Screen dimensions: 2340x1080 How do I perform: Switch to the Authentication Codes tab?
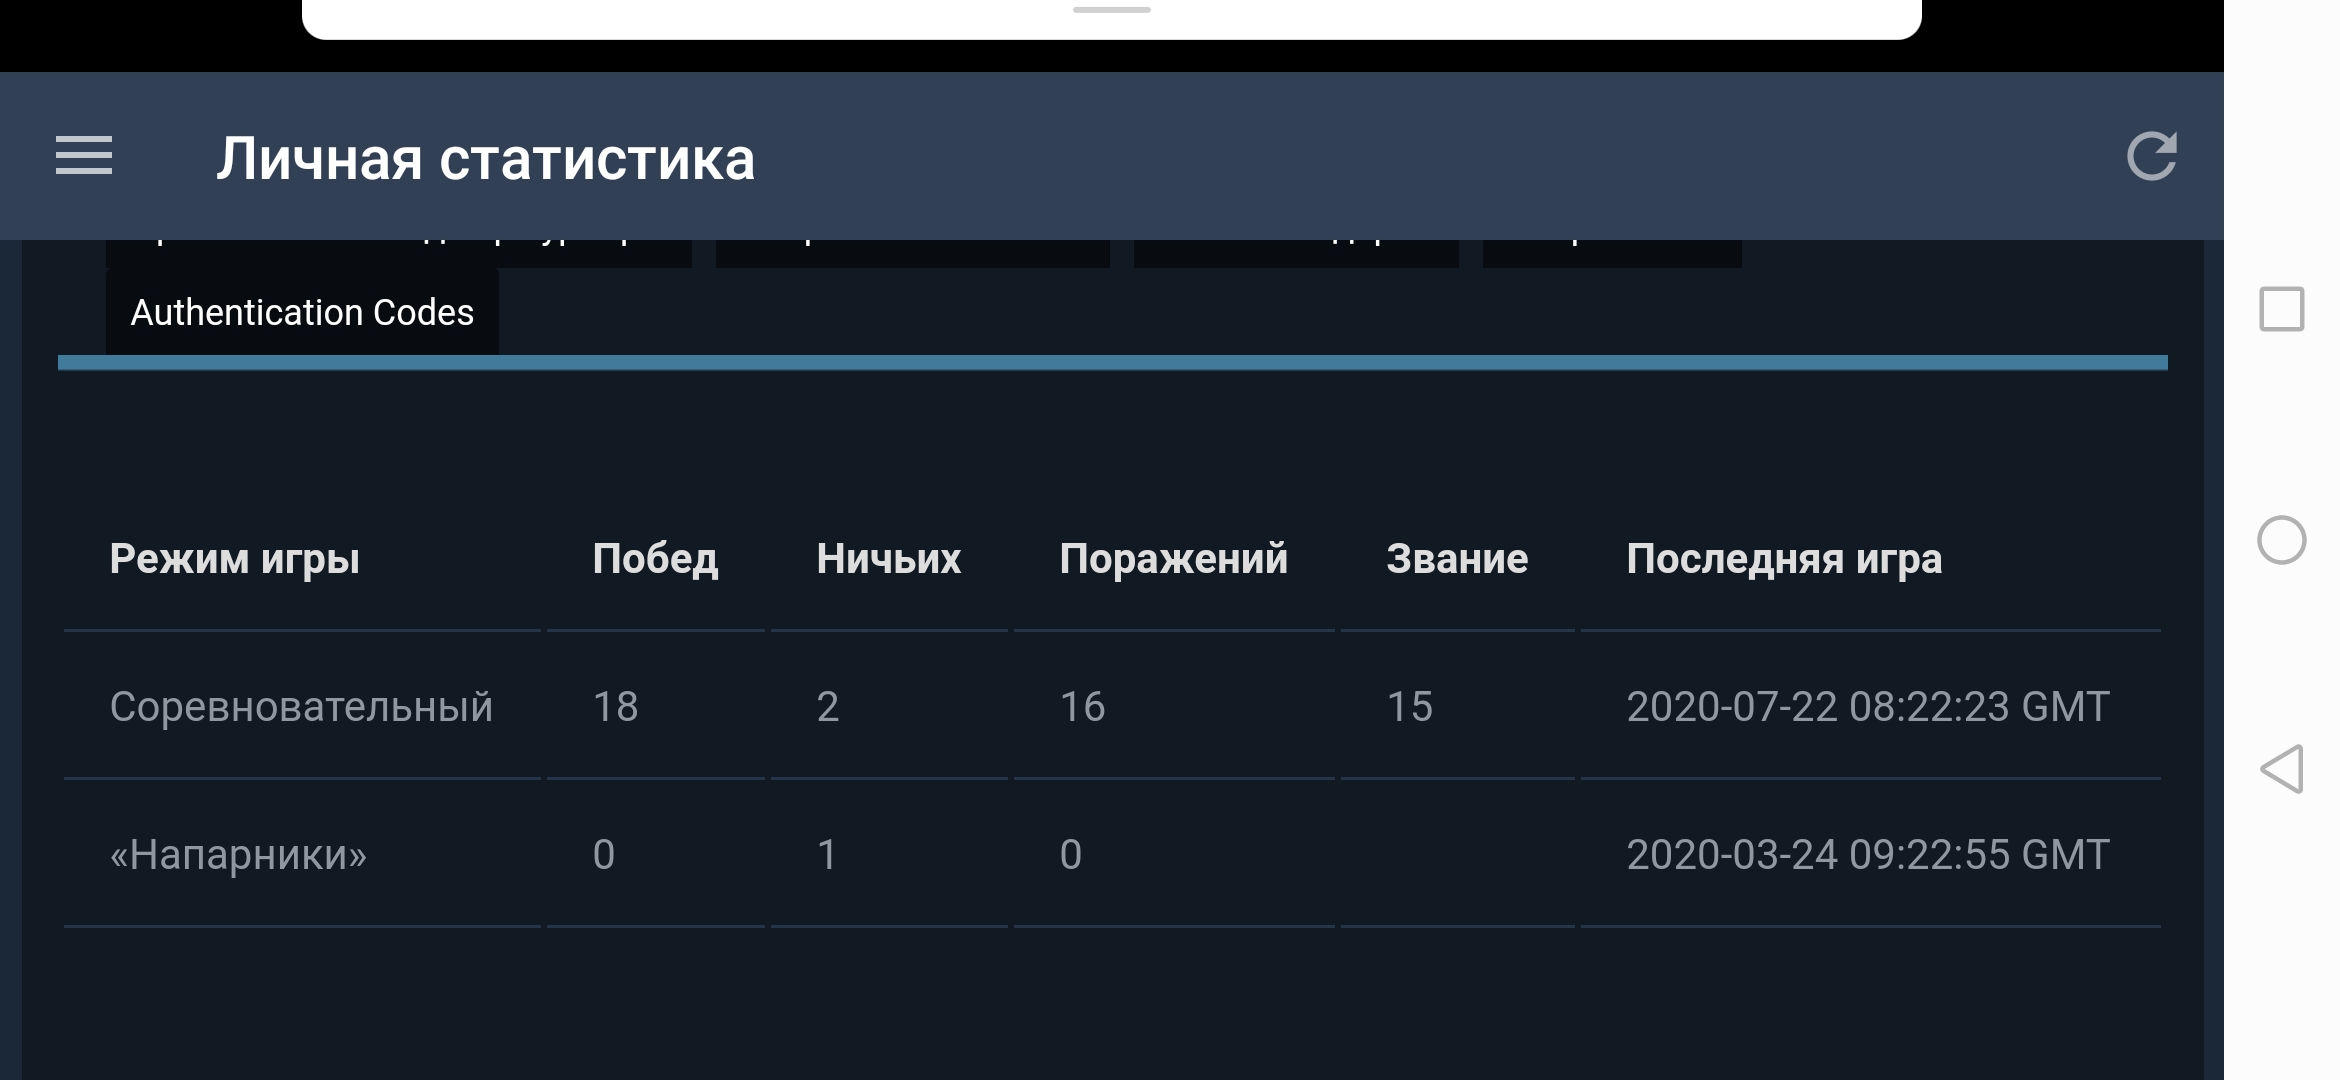pyautogui.click(x=302, y=312)
